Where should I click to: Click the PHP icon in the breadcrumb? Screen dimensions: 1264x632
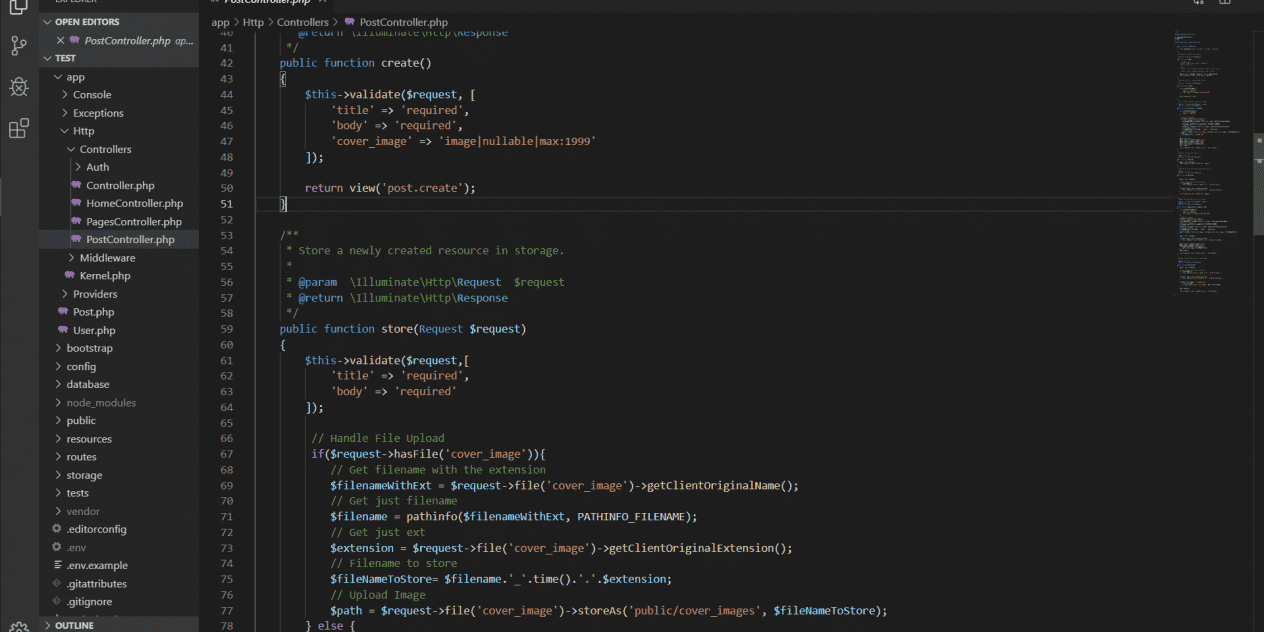pos(349,21)
